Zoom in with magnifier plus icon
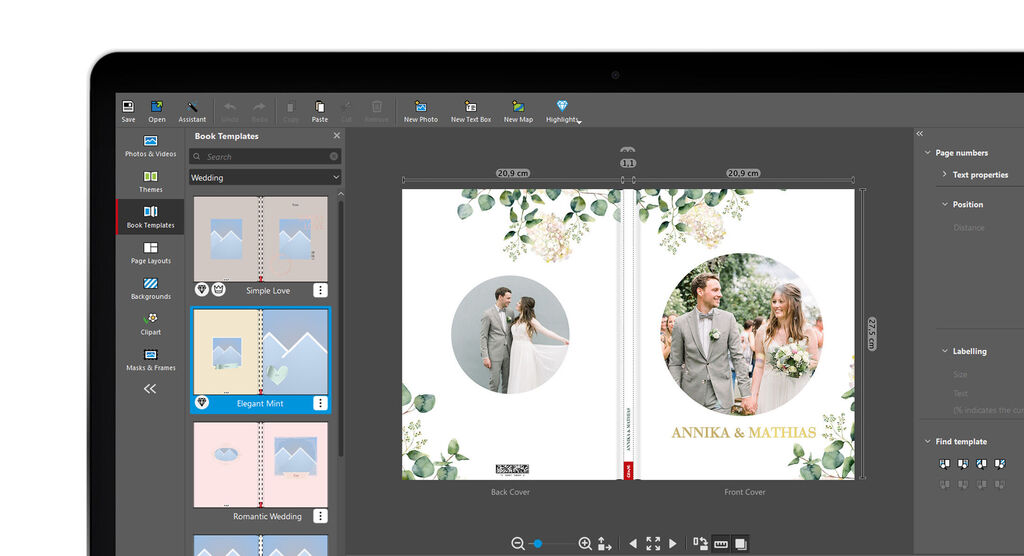The width and height of the screenshot is (1024, 556). click(585, 544)
